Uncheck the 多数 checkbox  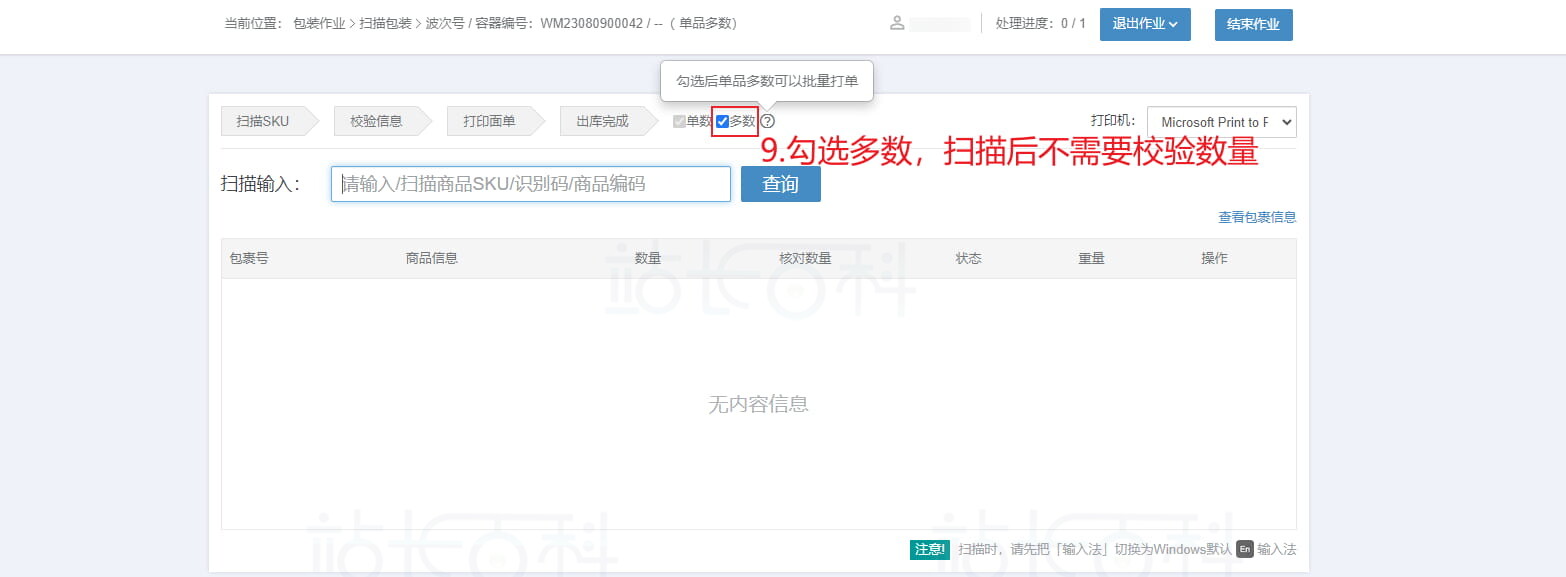[x=722, y=122]
